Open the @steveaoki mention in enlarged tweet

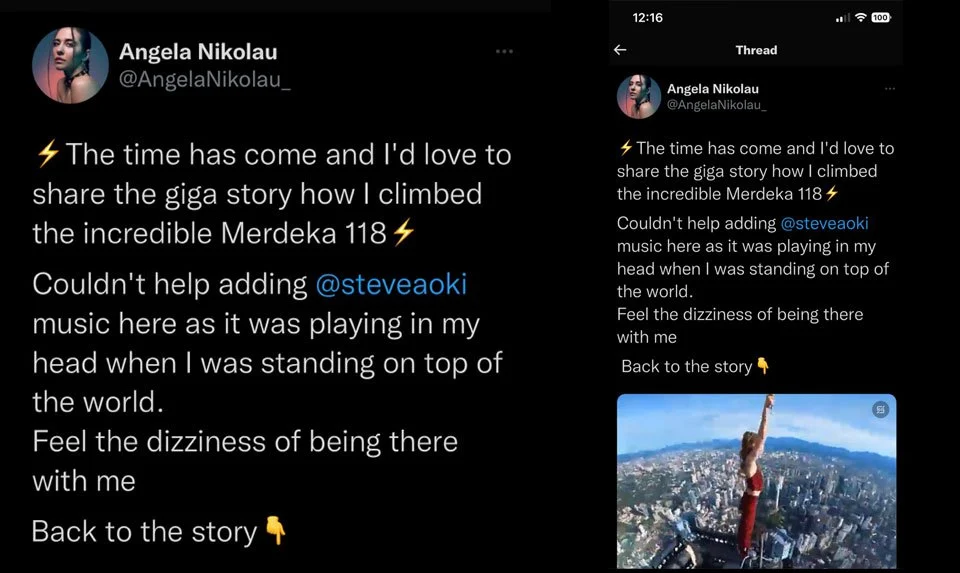(391, 285)
